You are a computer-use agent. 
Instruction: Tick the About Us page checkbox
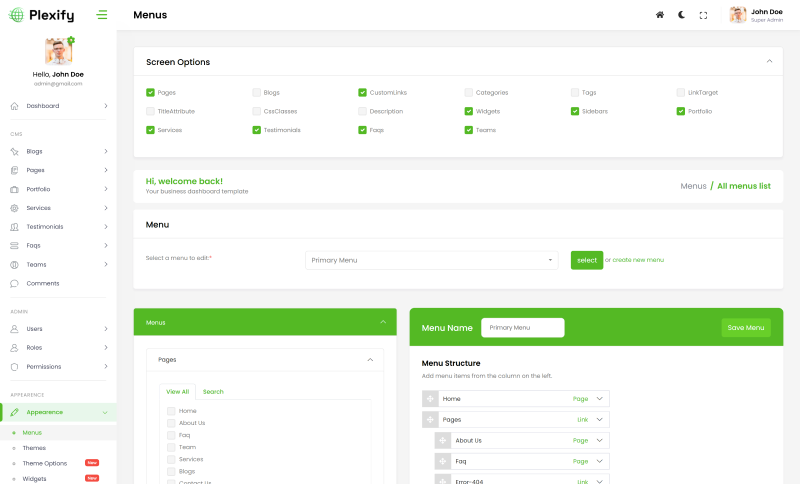tap(171, 423)
